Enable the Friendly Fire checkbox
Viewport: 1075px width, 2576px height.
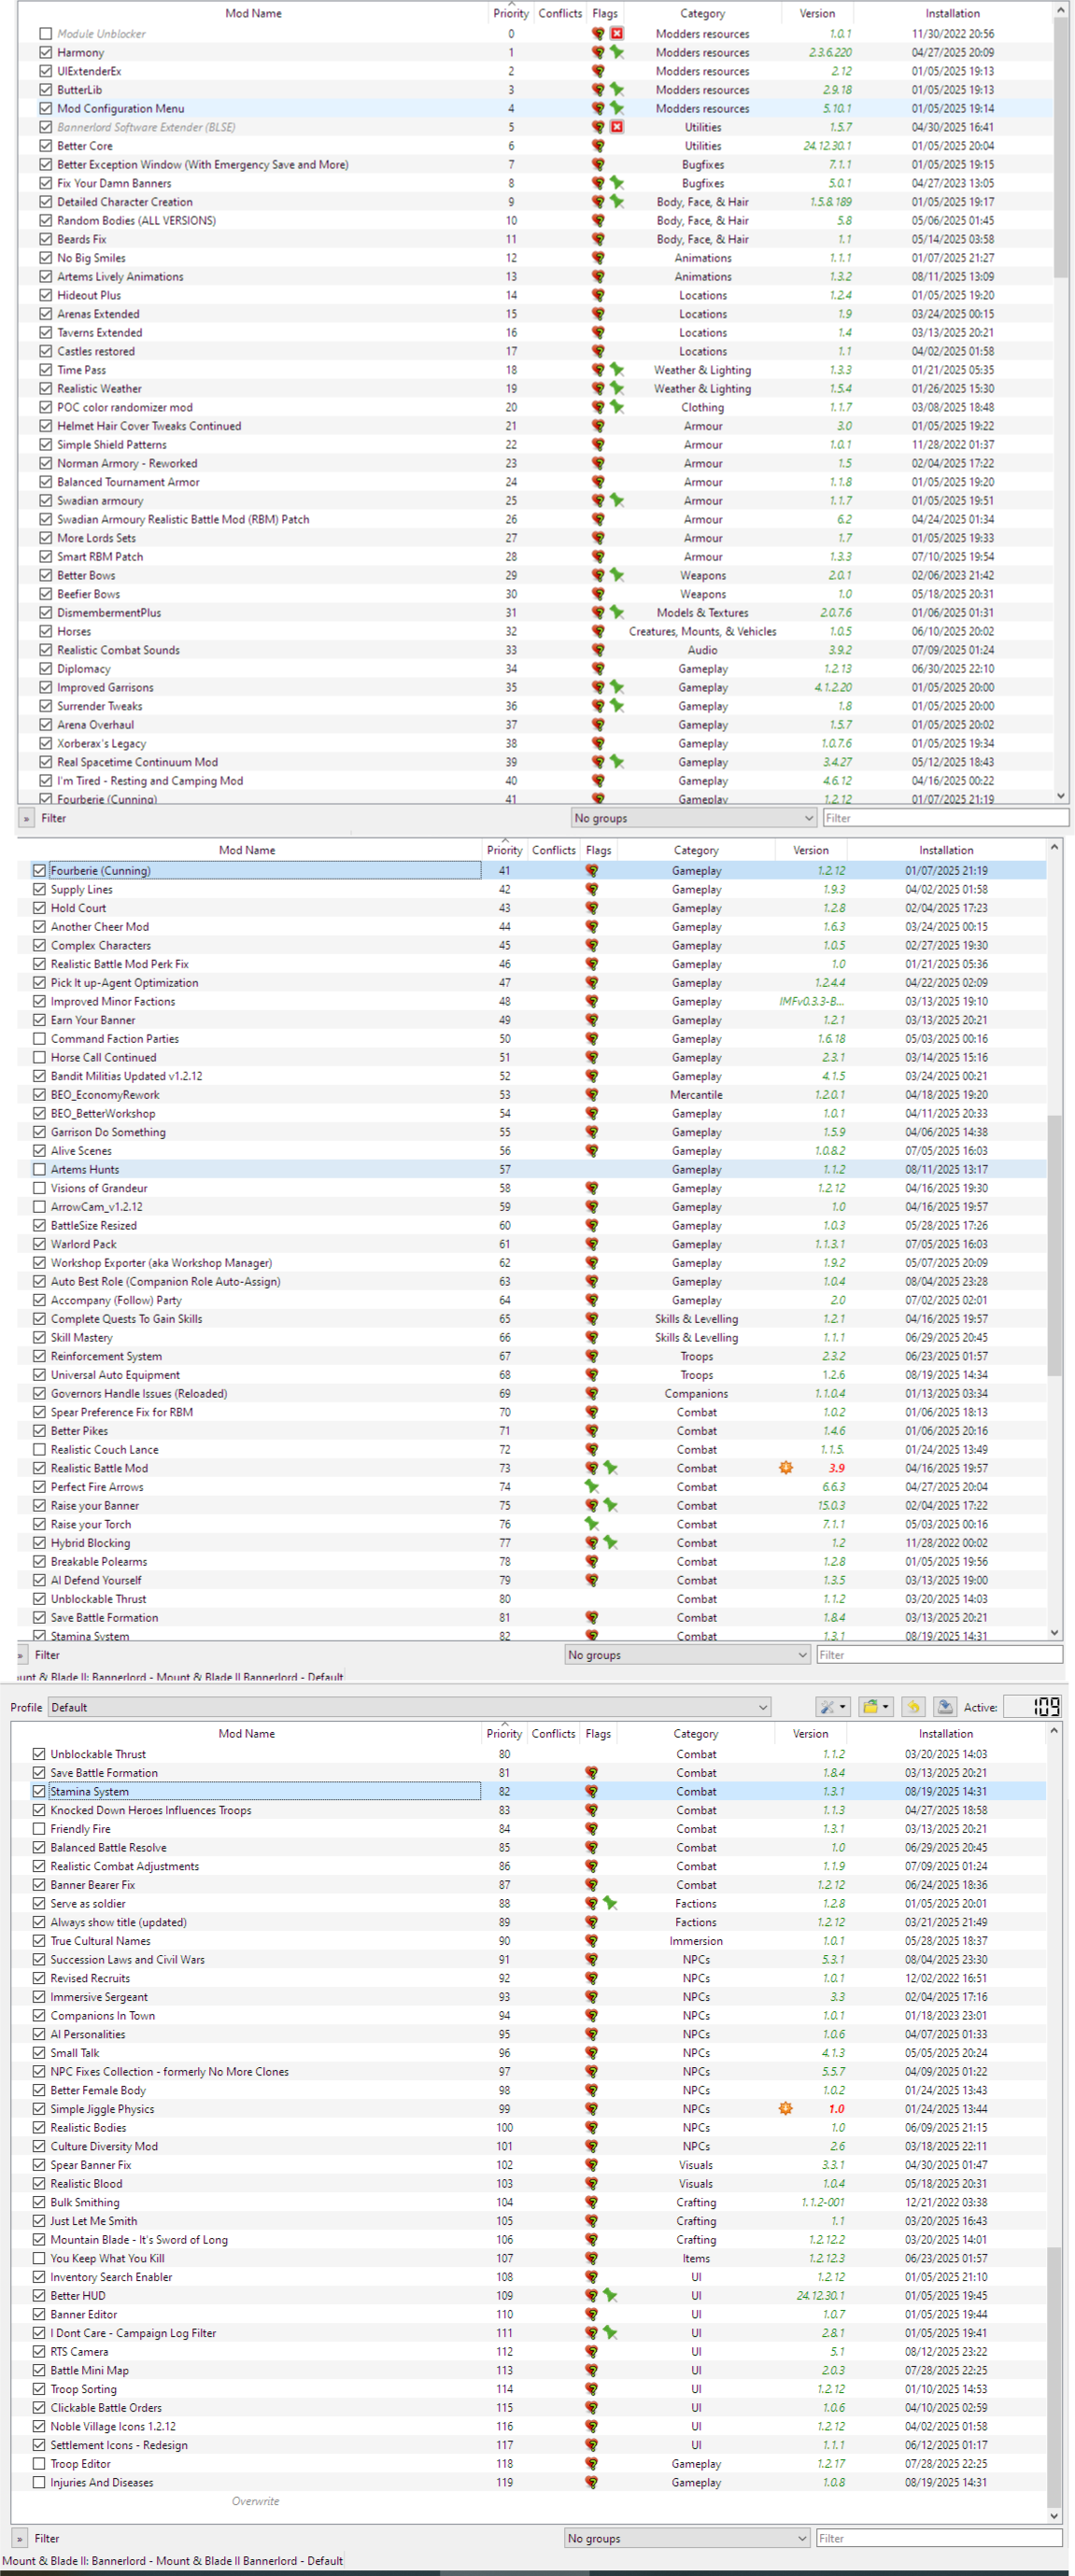coord(39,1829)
